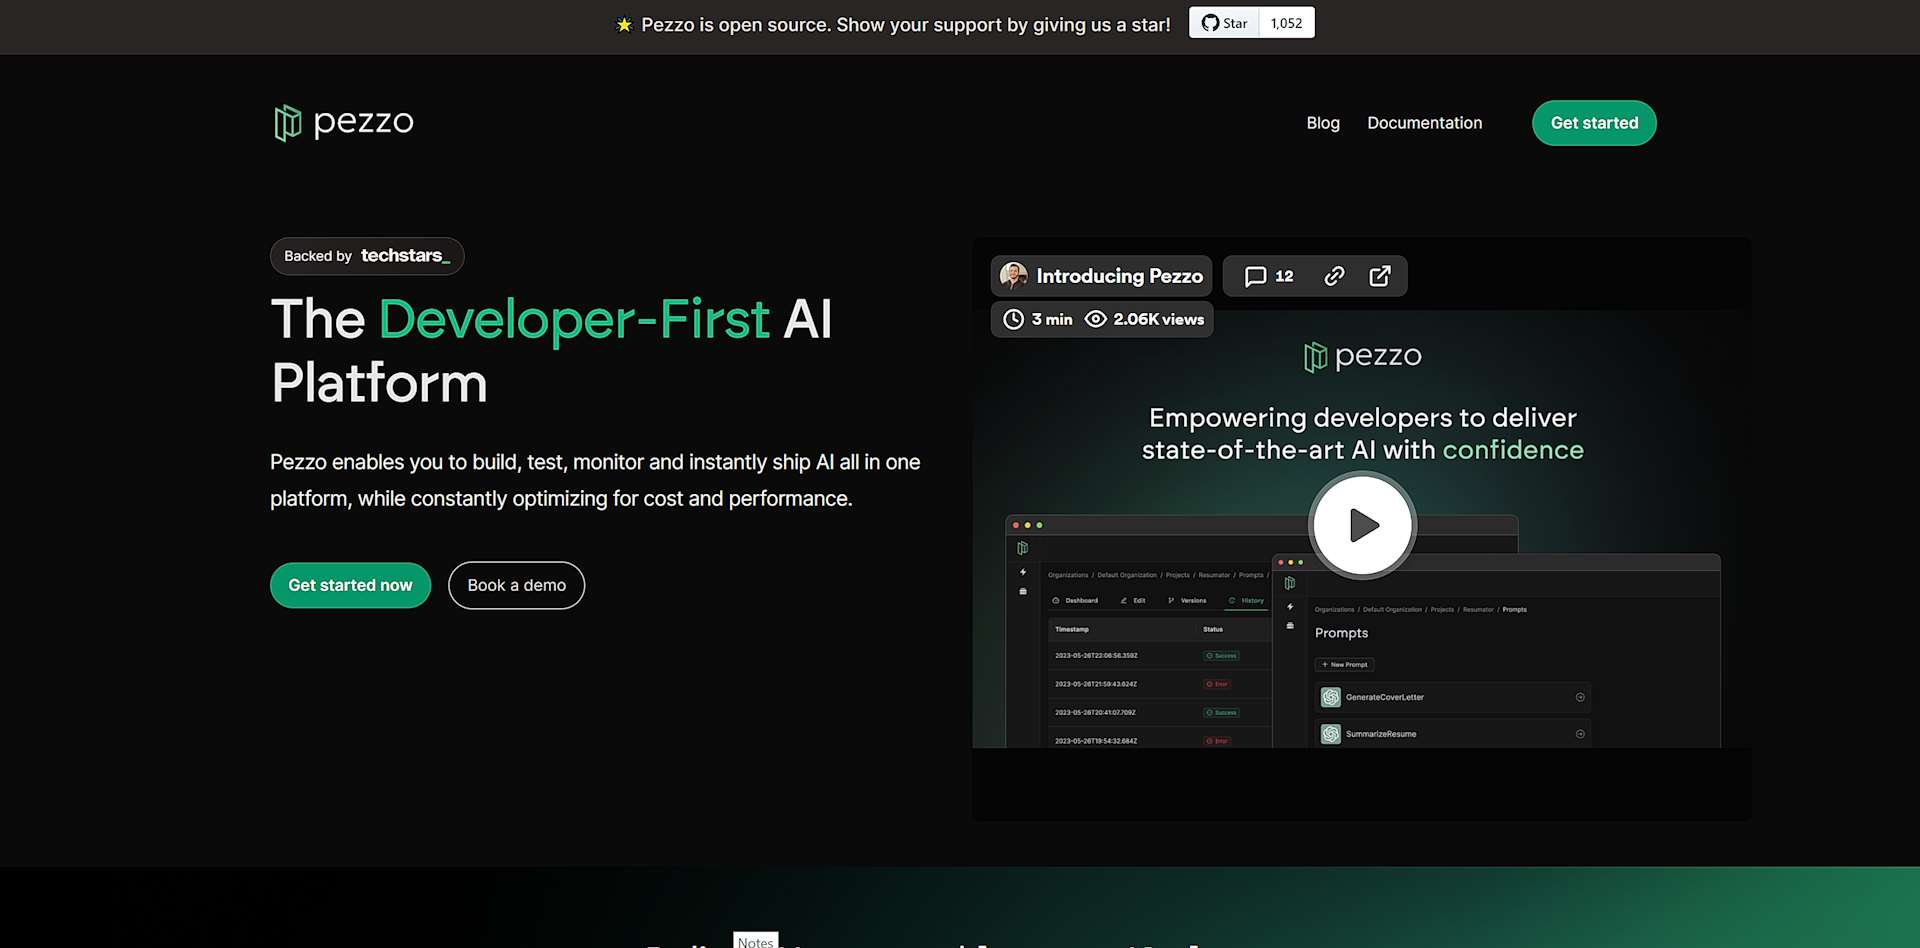The height and width of the screenshot is (948, 1920).
Task: Click the author avatar next to Introducing Pezzo
Action: (1012, 276)
